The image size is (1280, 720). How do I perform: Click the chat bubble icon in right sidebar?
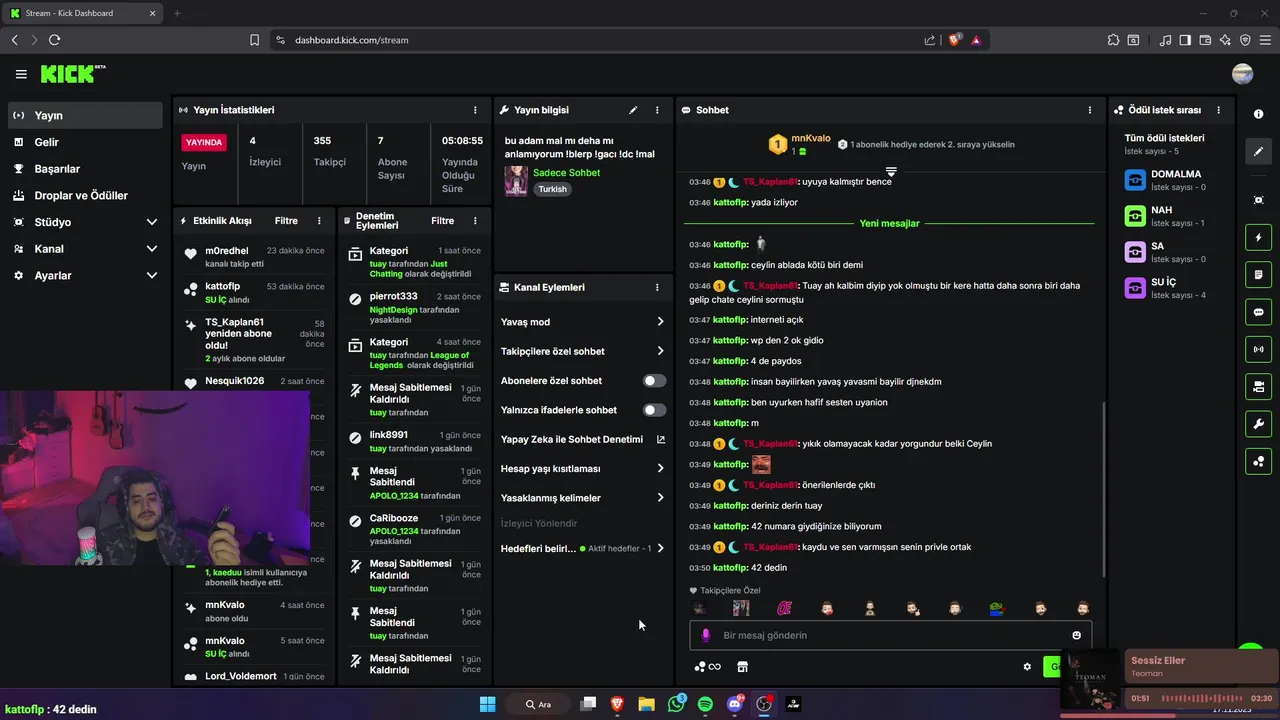tap(1258, 312)
